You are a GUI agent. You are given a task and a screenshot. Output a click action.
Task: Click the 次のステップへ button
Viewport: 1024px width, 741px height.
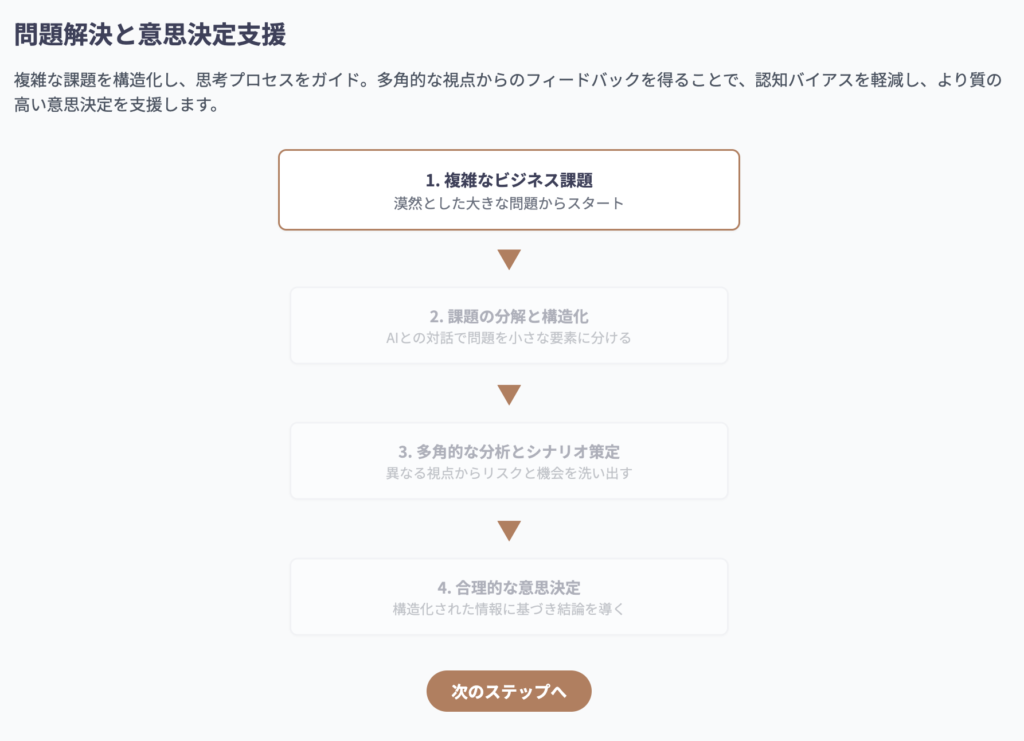pyautogui.click(x=509, y=691)
